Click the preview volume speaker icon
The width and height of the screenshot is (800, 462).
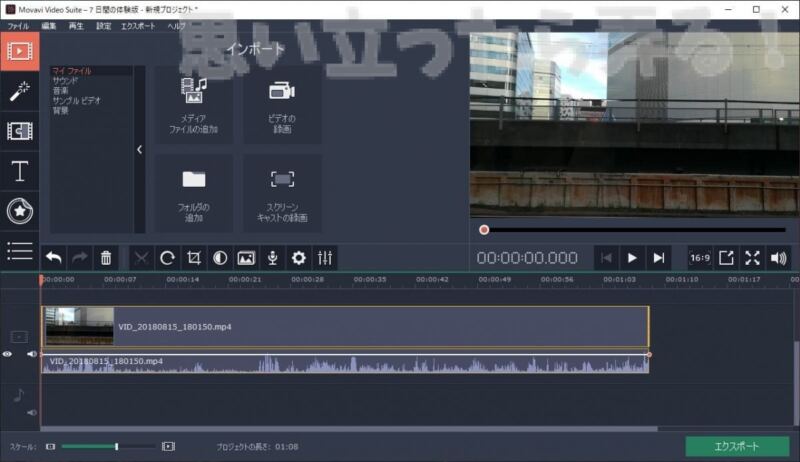779,258
